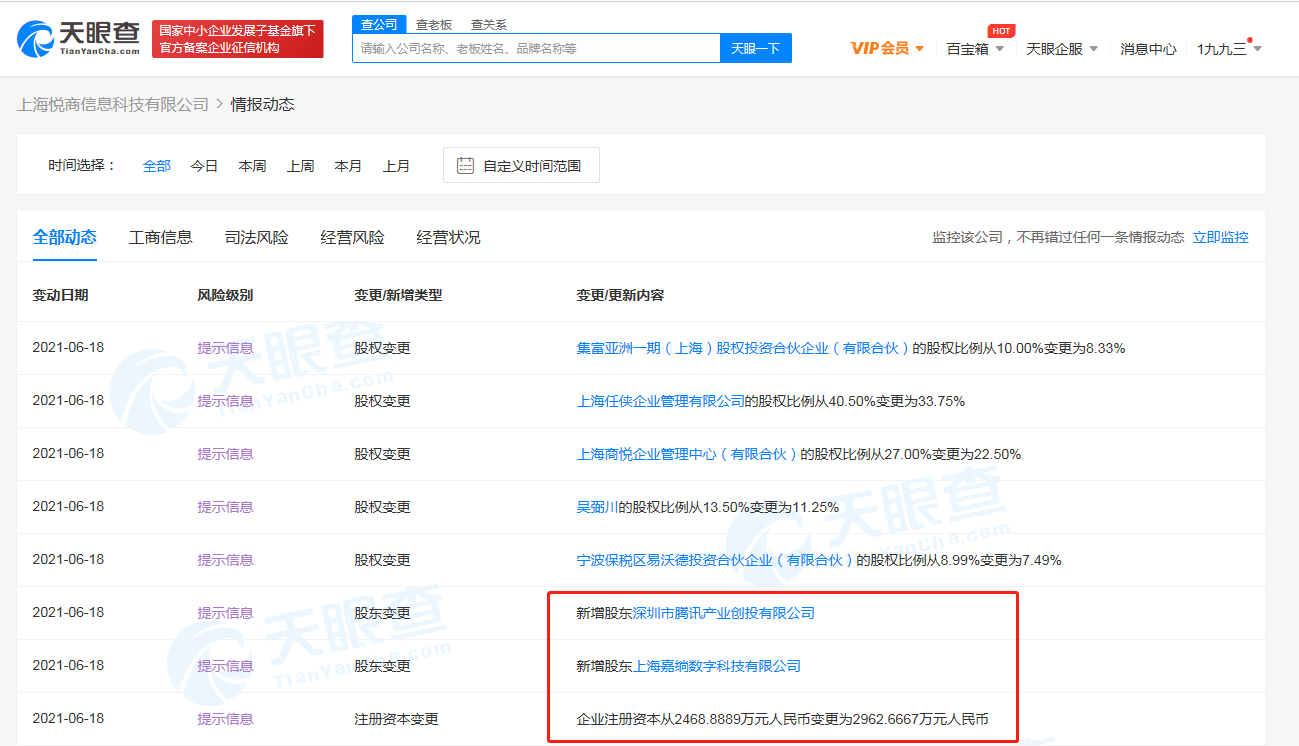Open the 工商信息 tab

point(161,237)
